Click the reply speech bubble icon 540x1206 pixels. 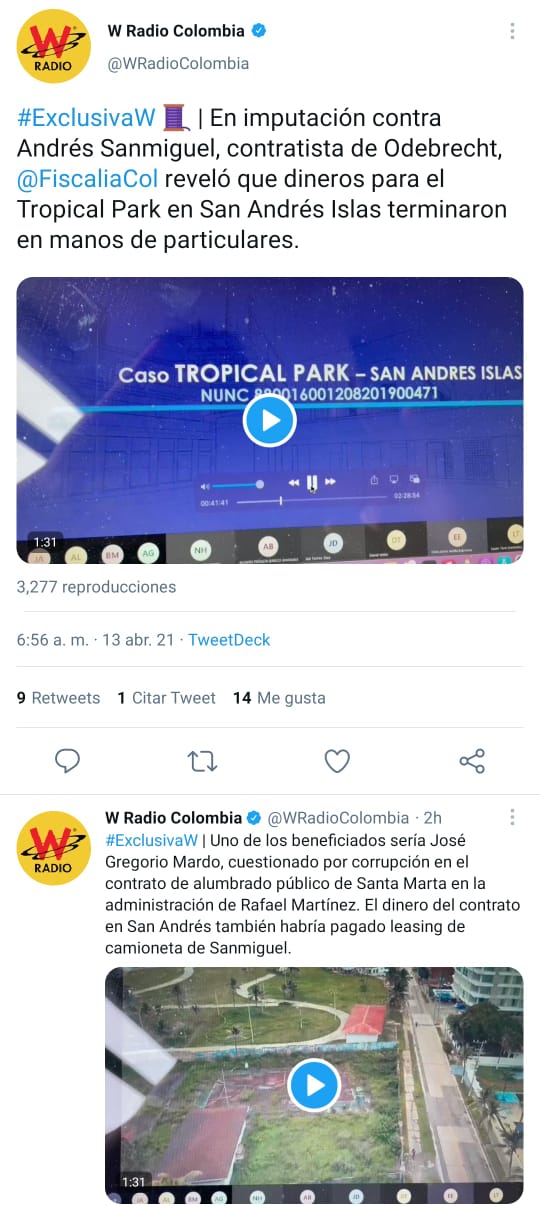click(x=67, y=761)
